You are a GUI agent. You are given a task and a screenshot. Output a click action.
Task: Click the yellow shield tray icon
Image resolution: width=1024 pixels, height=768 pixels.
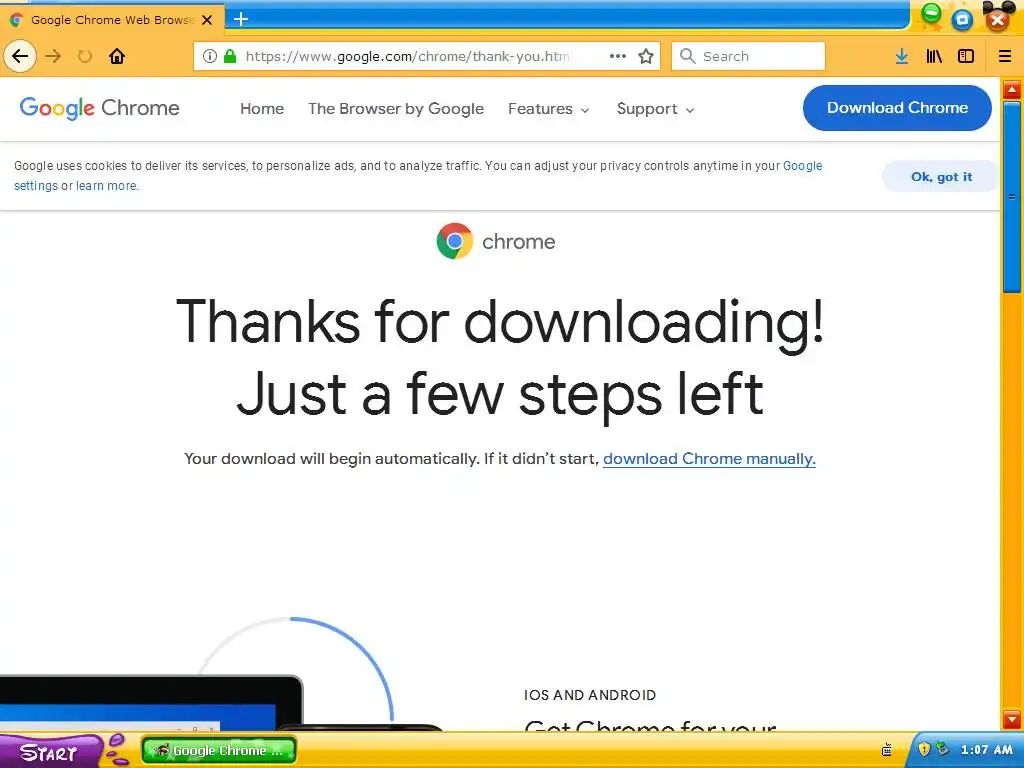tap(923, 749)
